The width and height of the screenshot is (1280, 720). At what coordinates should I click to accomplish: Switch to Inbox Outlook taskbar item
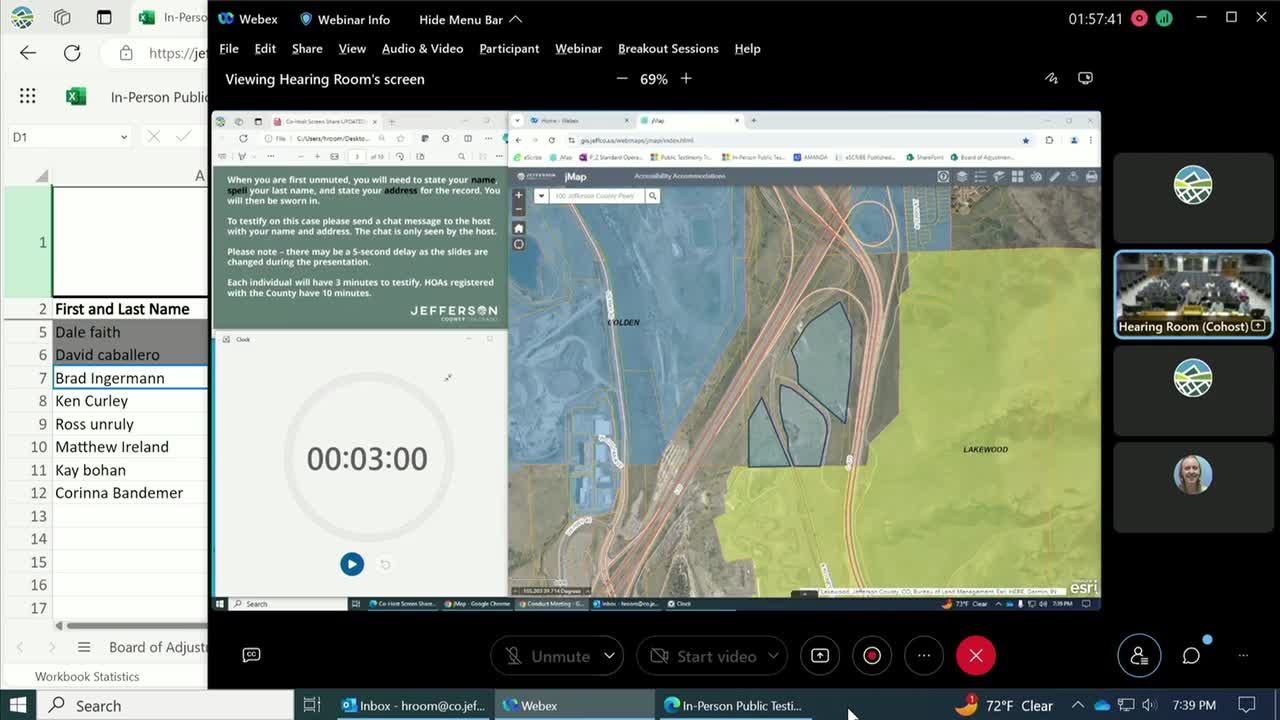413,705
